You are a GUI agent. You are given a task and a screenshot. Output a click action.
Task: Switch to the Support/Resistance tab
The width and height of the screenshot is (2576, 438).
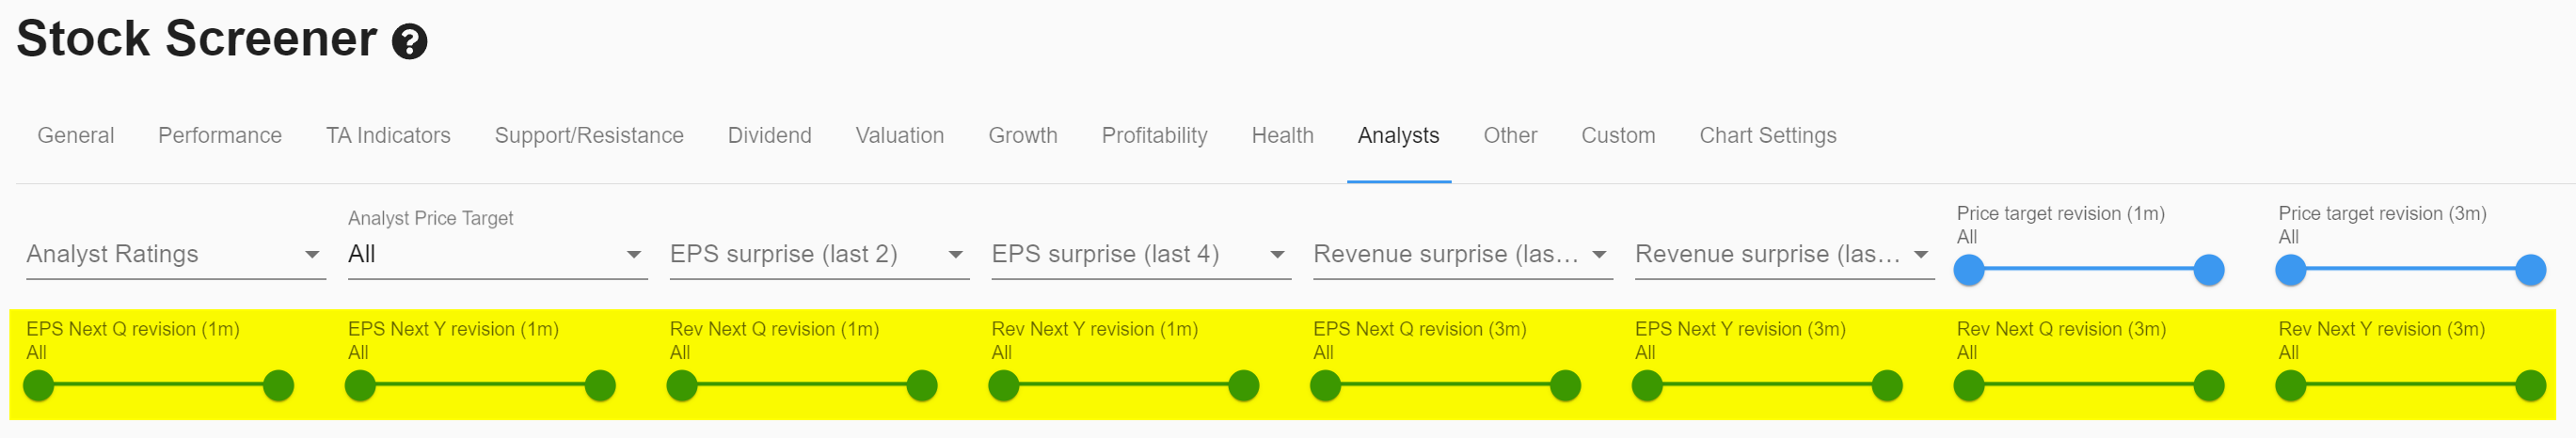pos(589,136)
